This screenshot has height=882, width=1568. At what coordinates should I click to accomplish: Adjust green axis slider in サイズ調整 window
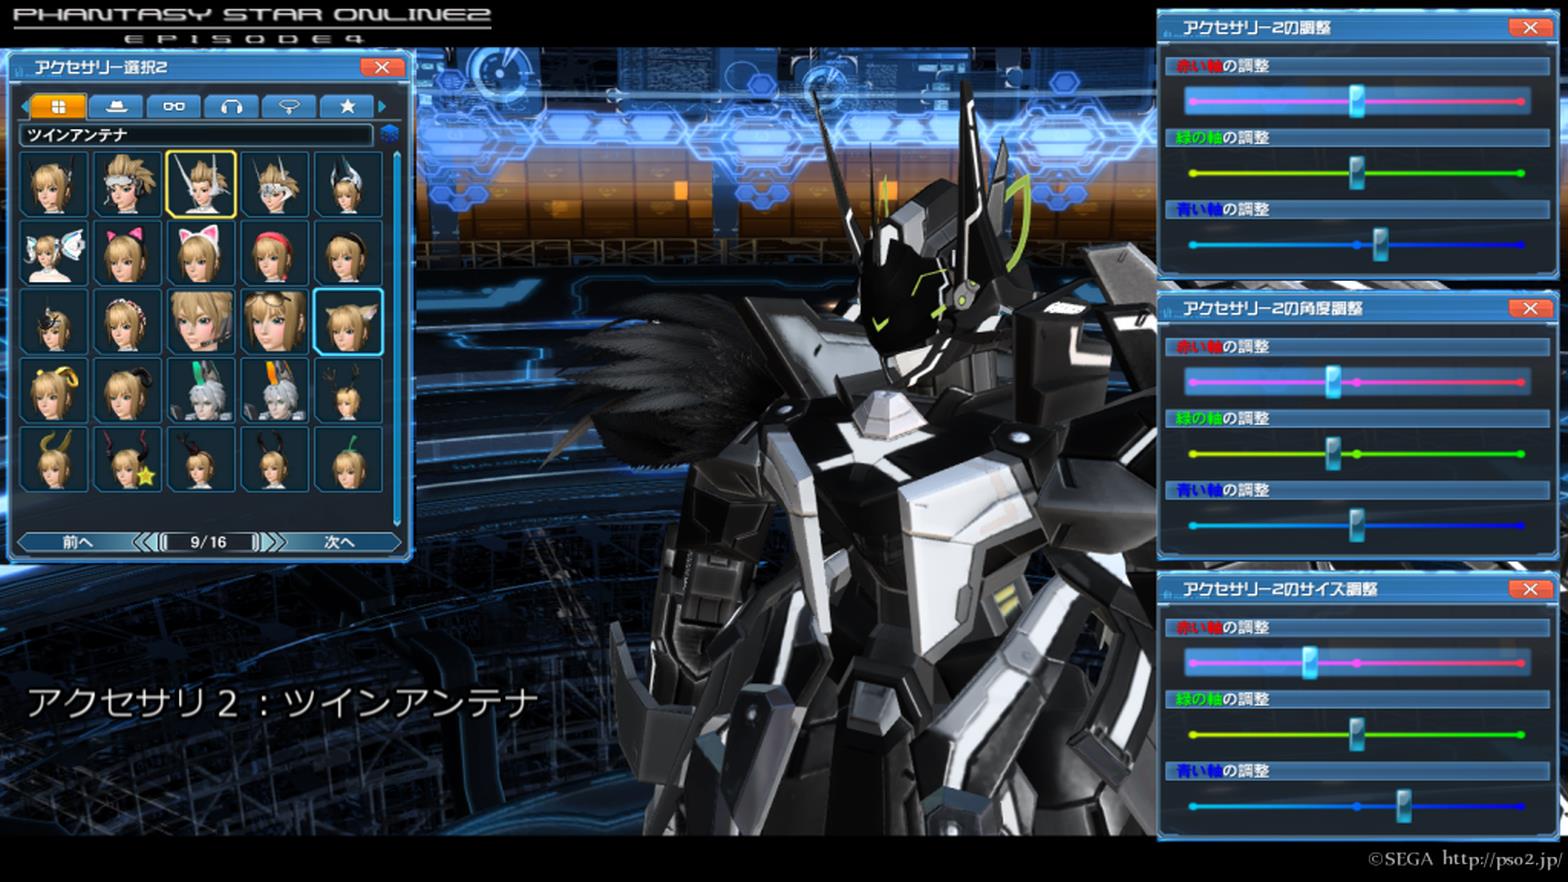[x=1357, y=735]
